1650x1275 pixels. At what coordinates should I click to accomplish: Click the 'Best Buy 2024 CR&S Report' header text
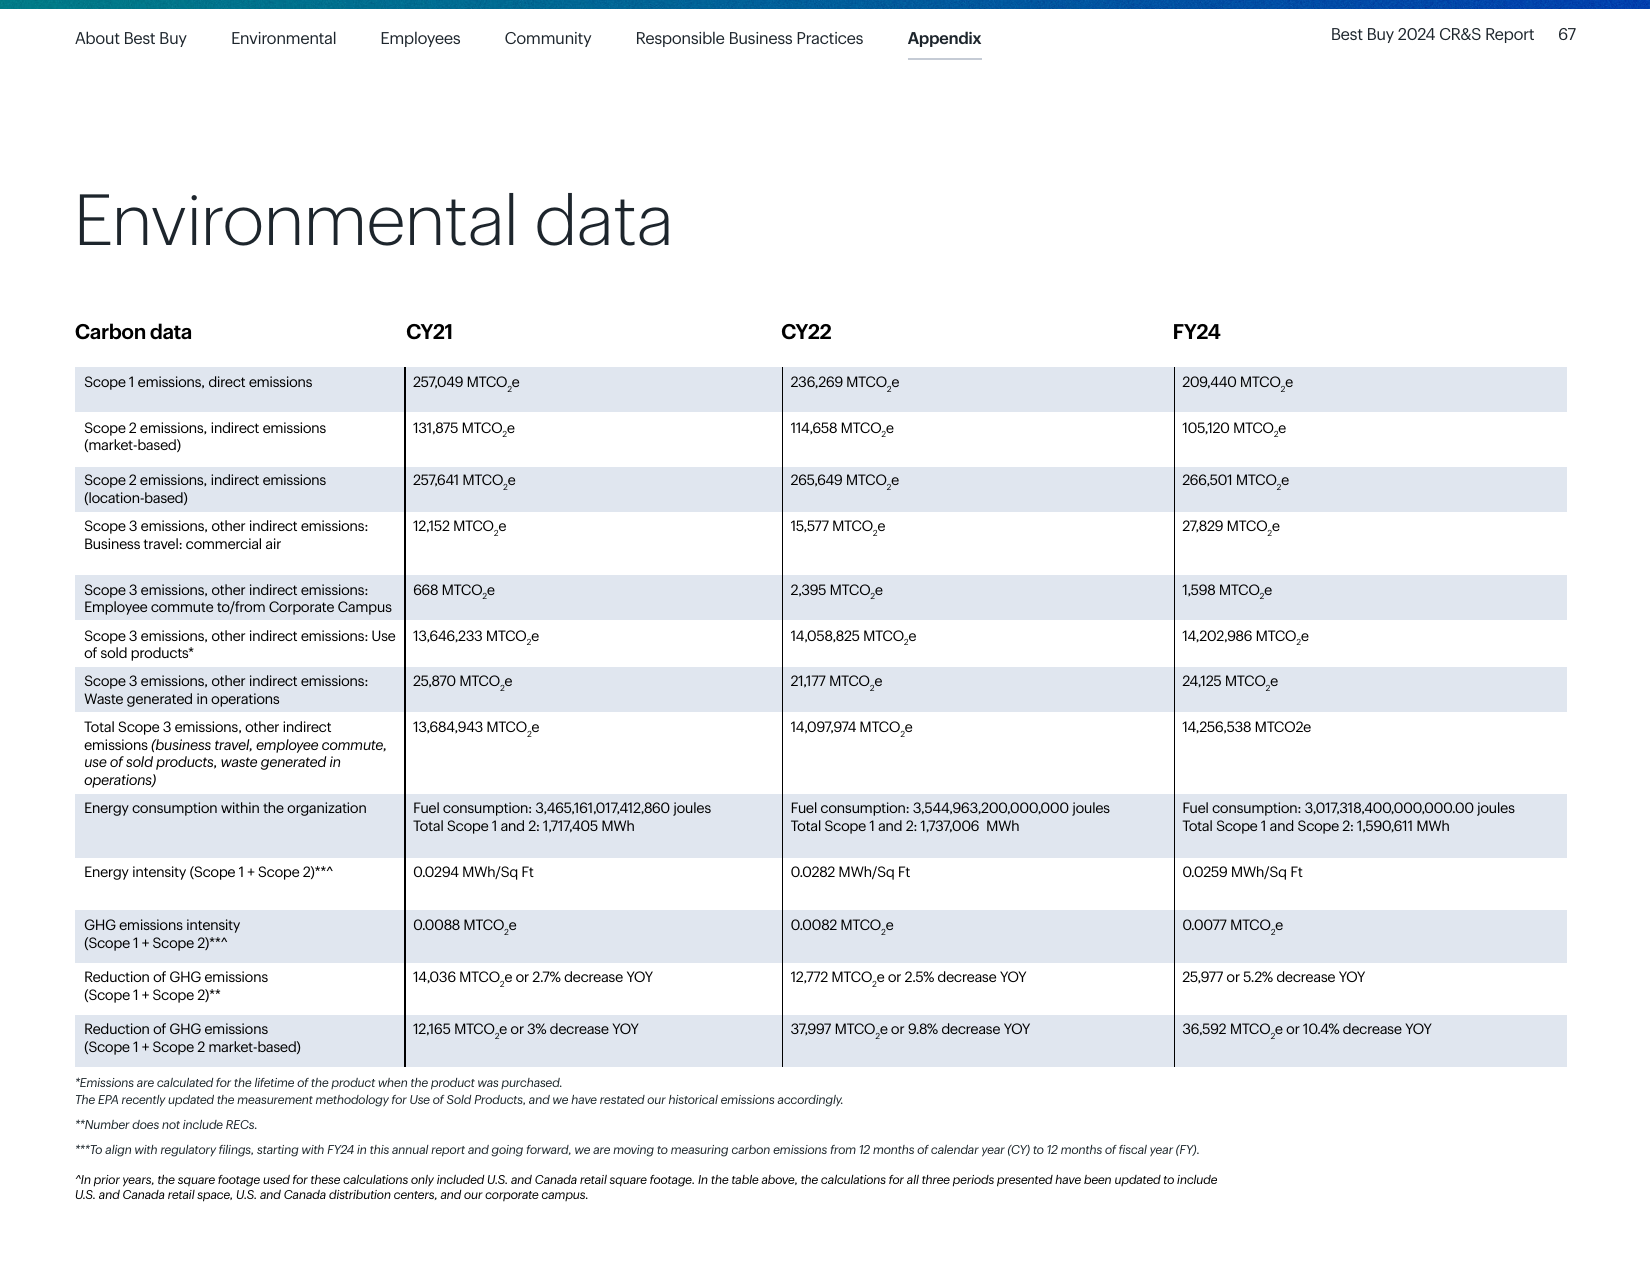point(1432,34)
